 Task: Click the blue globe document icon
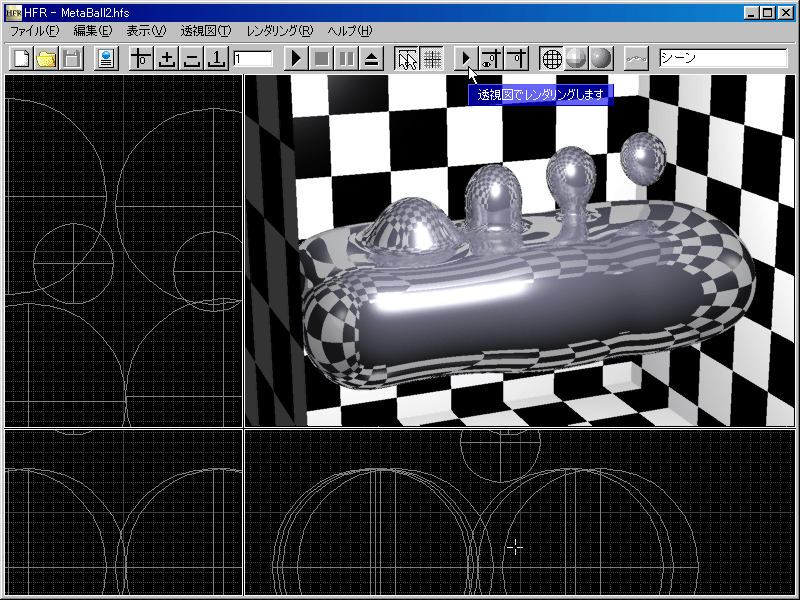pyautogui.click(x=106, y=58)
